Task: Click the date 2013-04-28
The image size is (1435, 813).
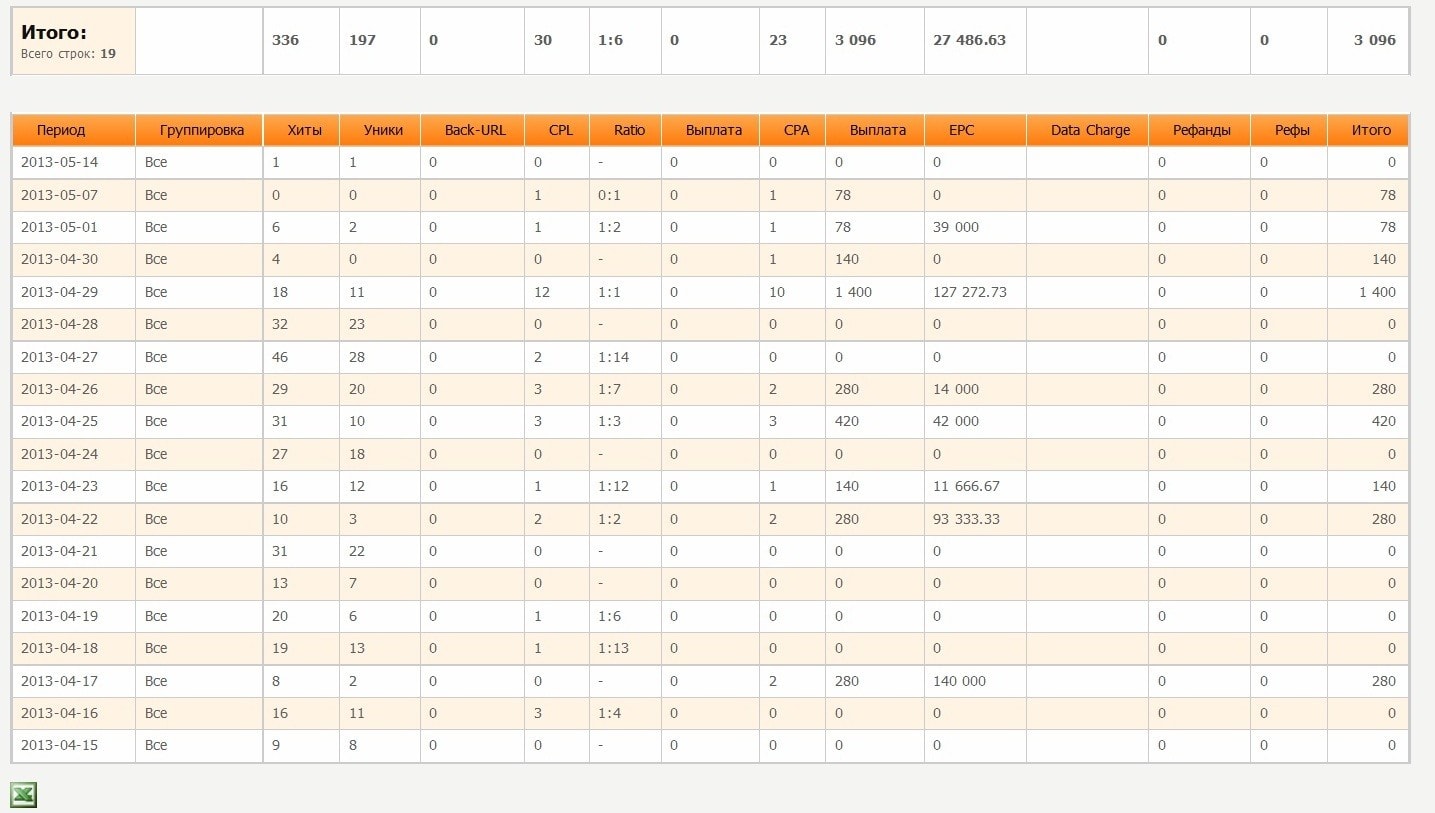Action: [59, 324]
